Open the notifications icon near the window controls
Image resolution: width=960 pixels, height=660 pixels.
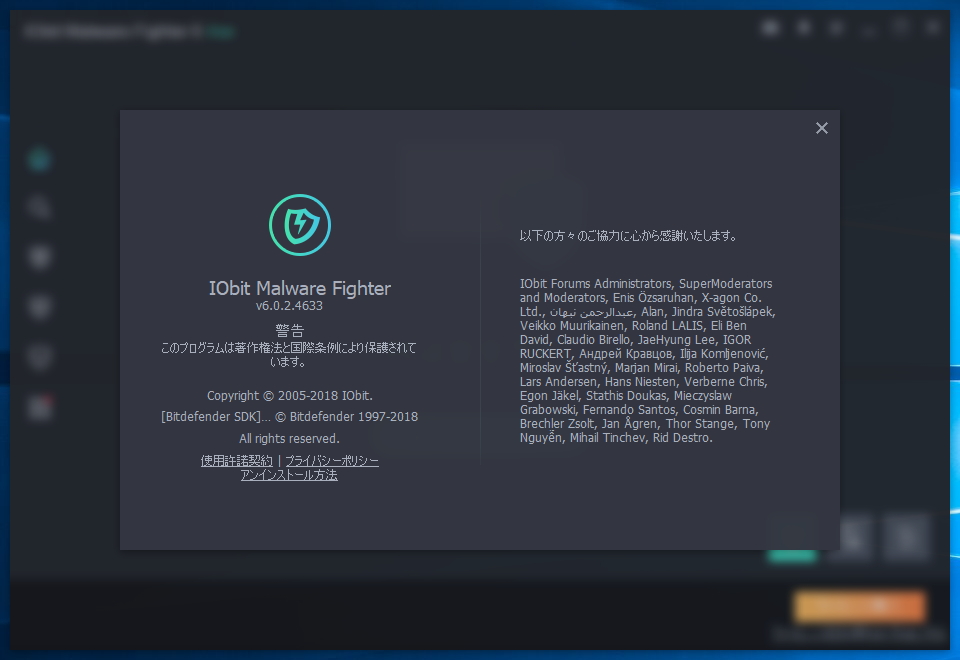tap(869, 27)
